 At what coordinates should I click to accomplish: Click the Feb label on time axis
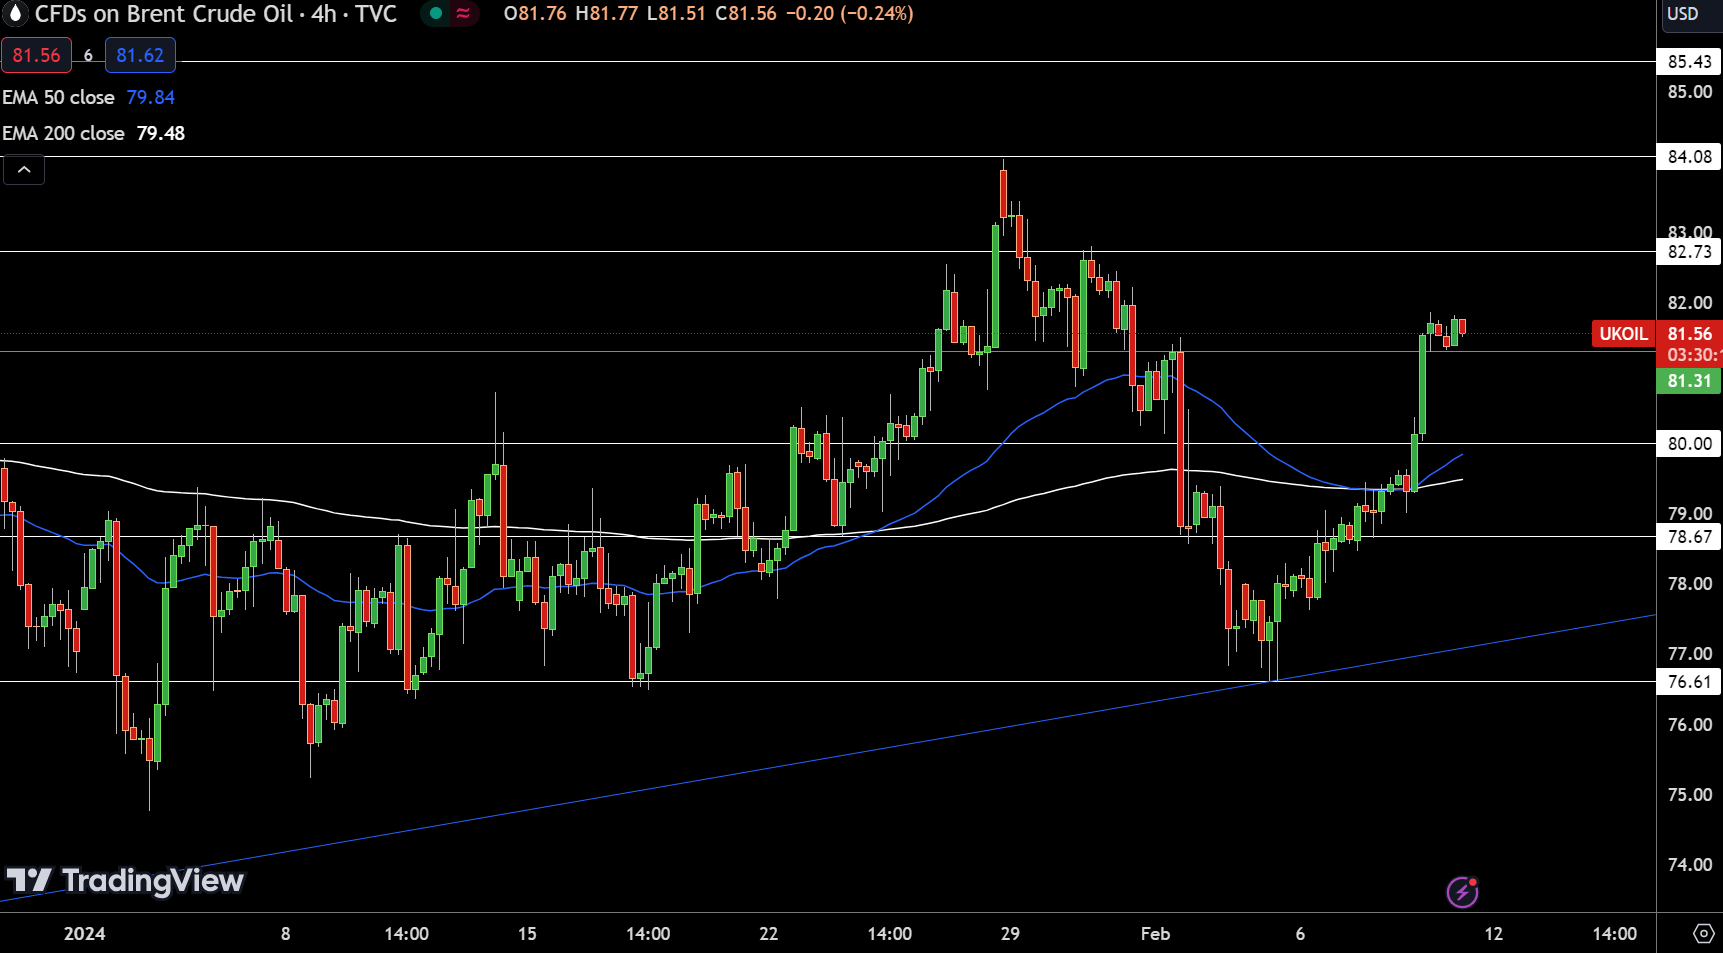[x=1155, y=934]
